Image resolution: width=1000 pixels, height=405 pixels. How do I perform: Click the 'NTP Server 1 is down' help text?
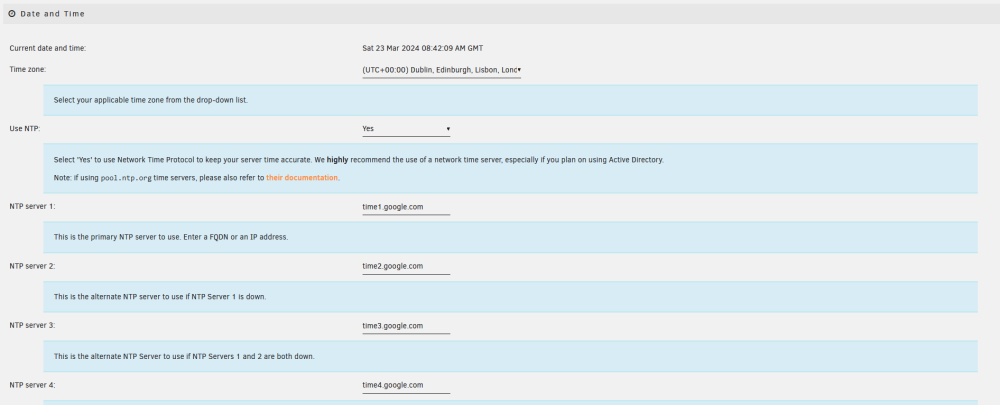(159, 297)
